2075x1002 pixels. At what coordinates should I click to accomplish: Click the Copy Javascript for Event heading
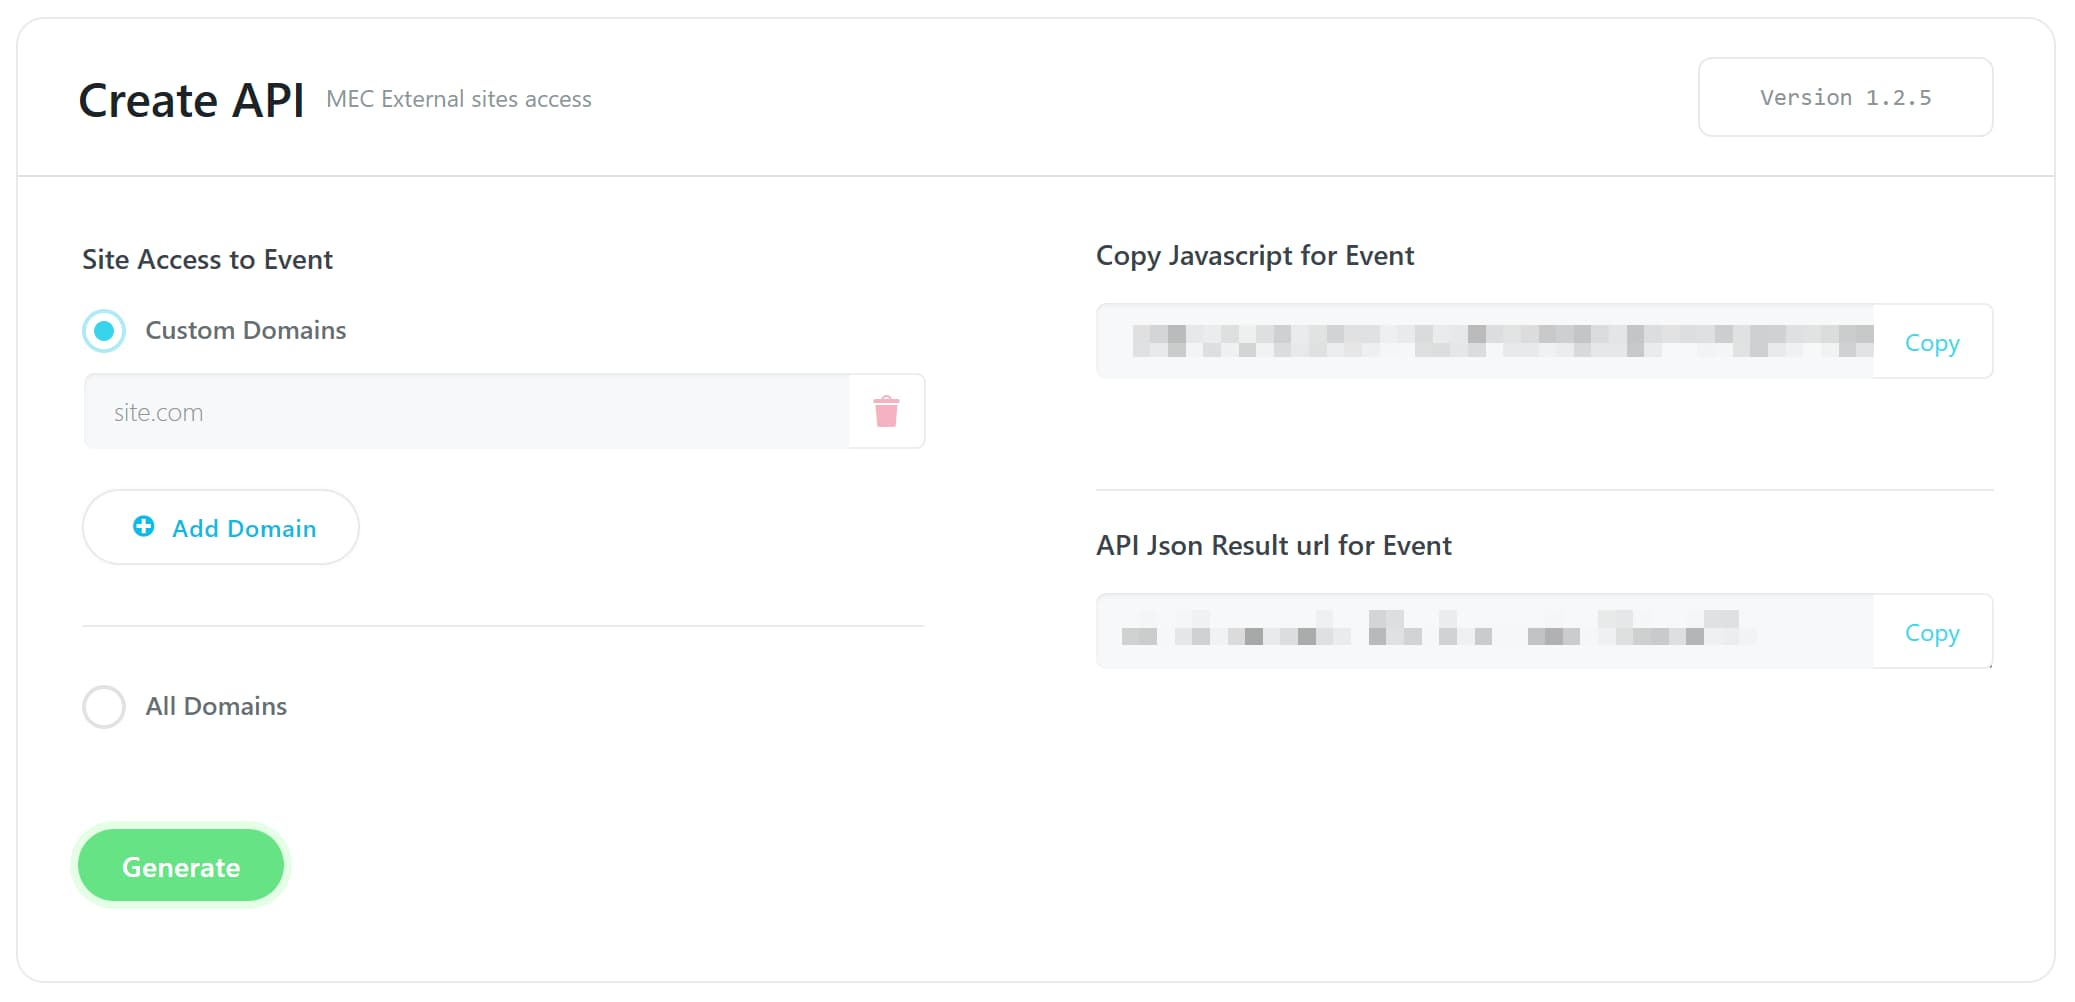click(x=1255, y=256)
